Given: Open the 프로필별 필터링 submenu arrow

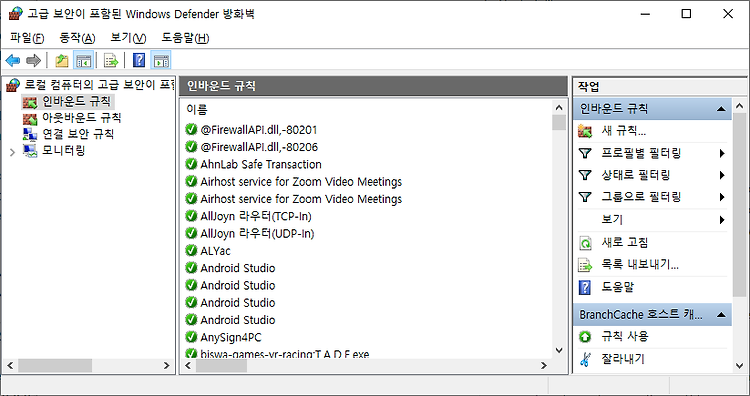Looking at the screenshot, I should click(x=722, y=154).
